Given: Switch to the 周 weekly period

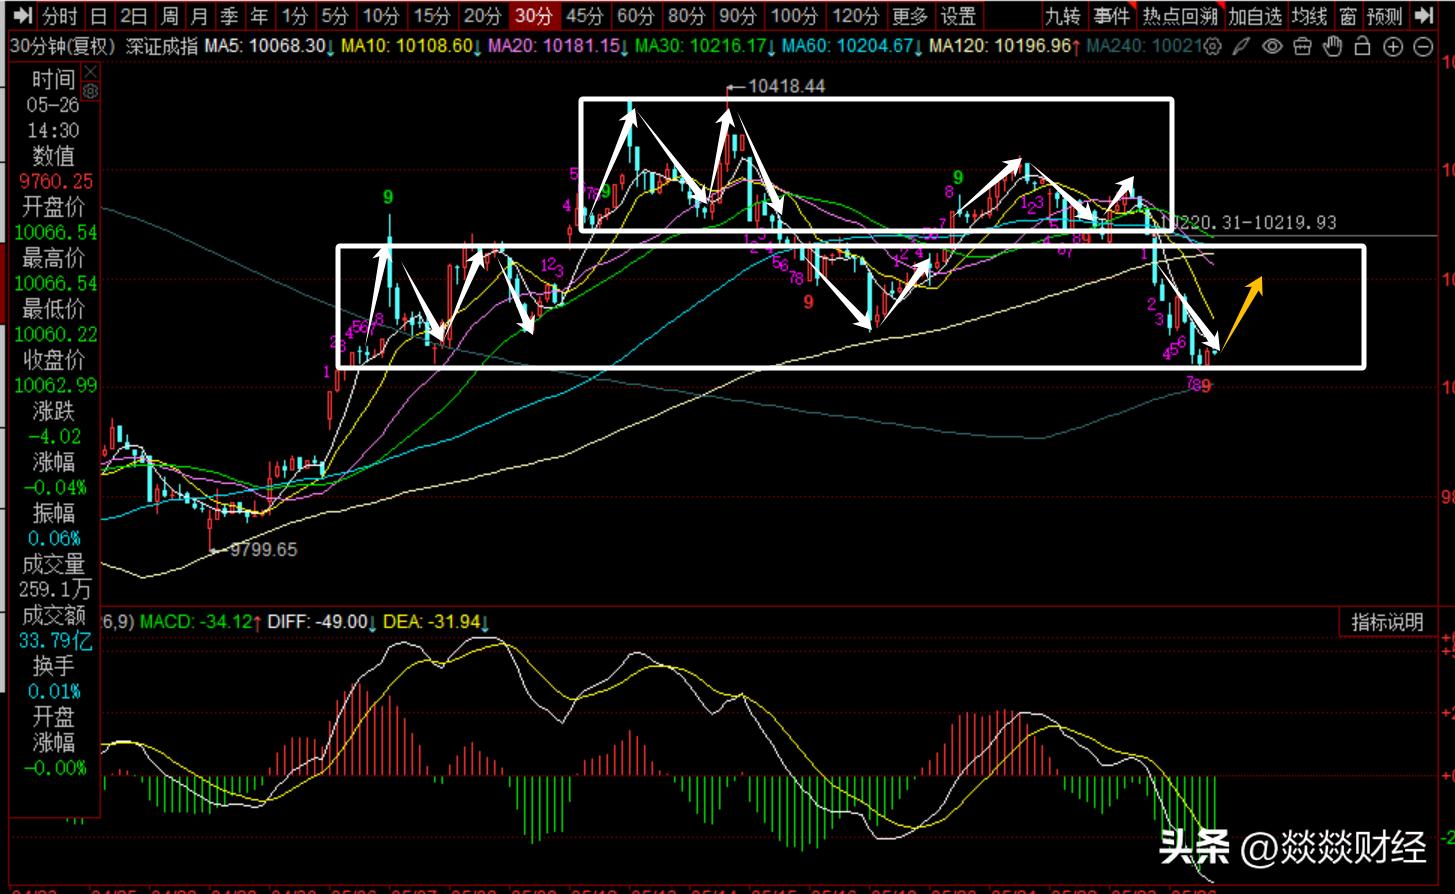Looking at the screenshot, I should pos(170,16).
